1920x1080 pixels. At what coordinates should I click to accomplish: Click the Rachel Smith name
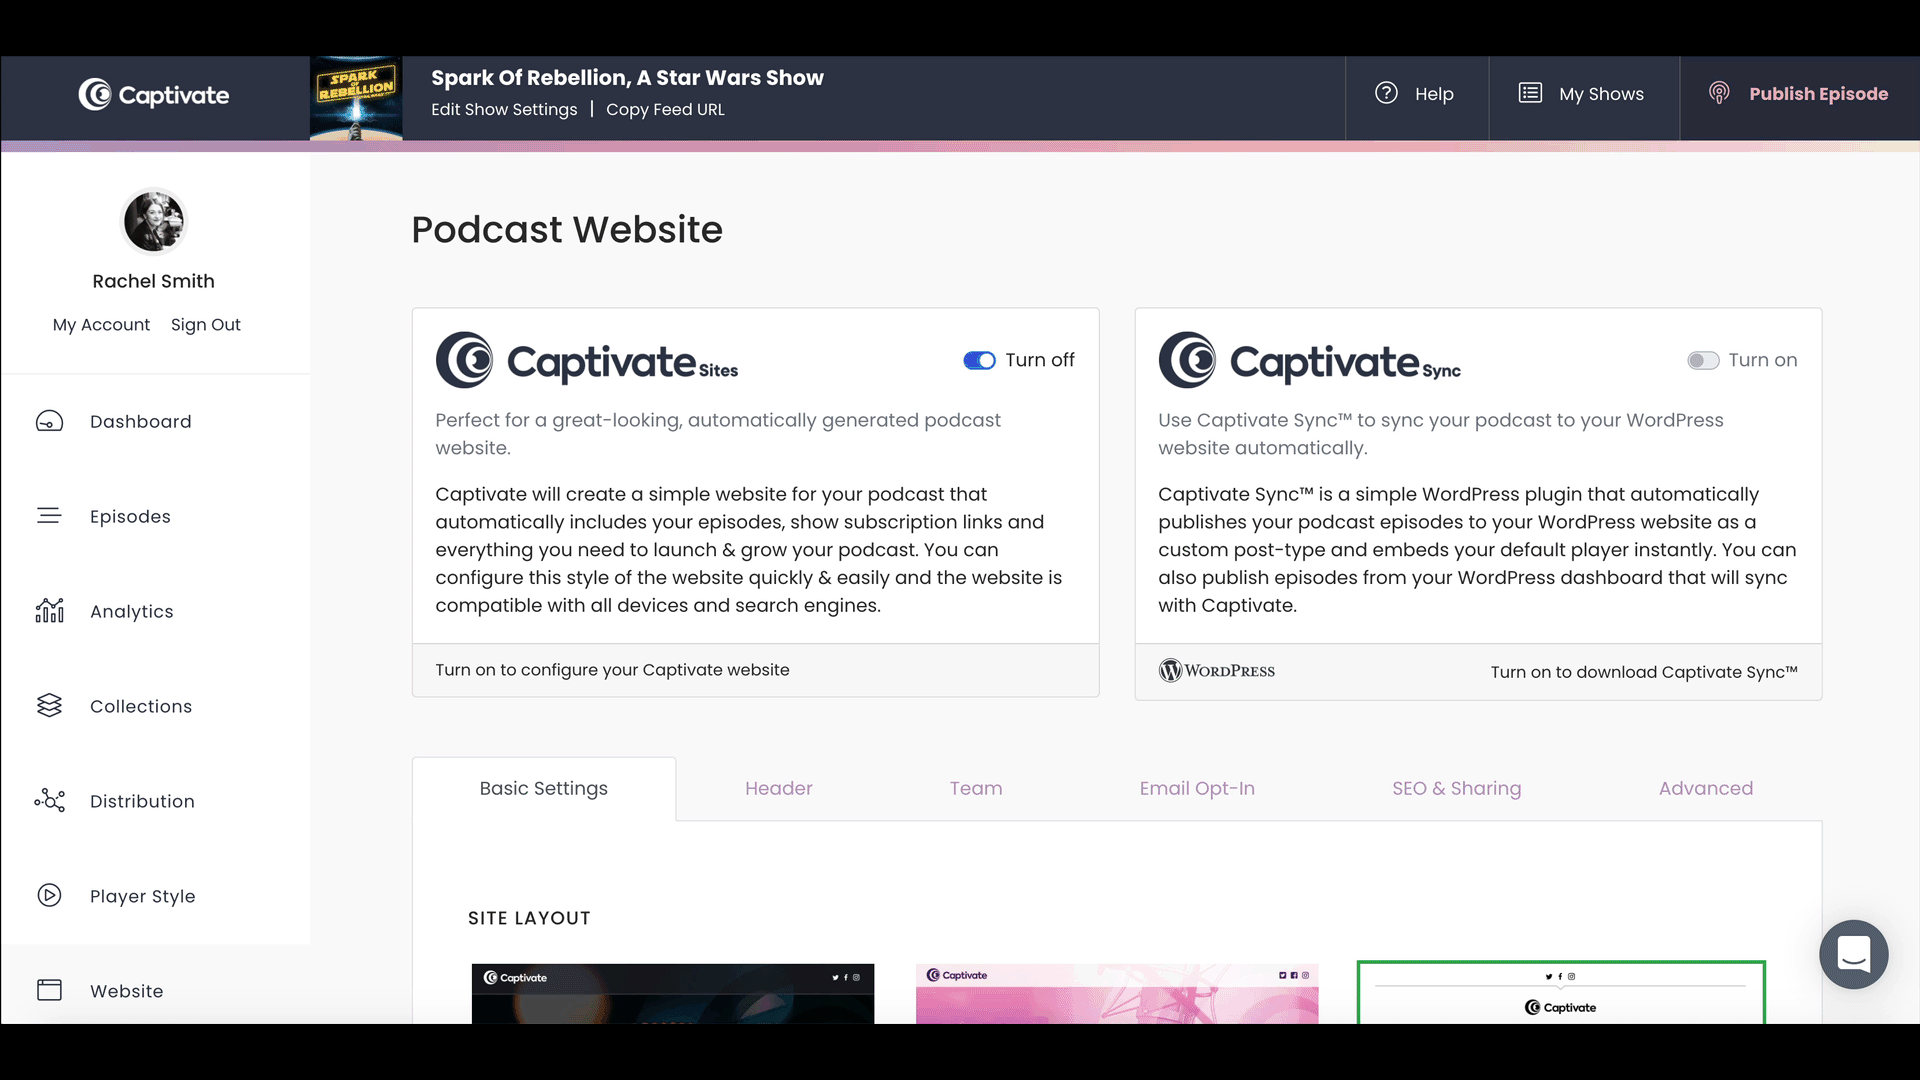pos(153,281)
